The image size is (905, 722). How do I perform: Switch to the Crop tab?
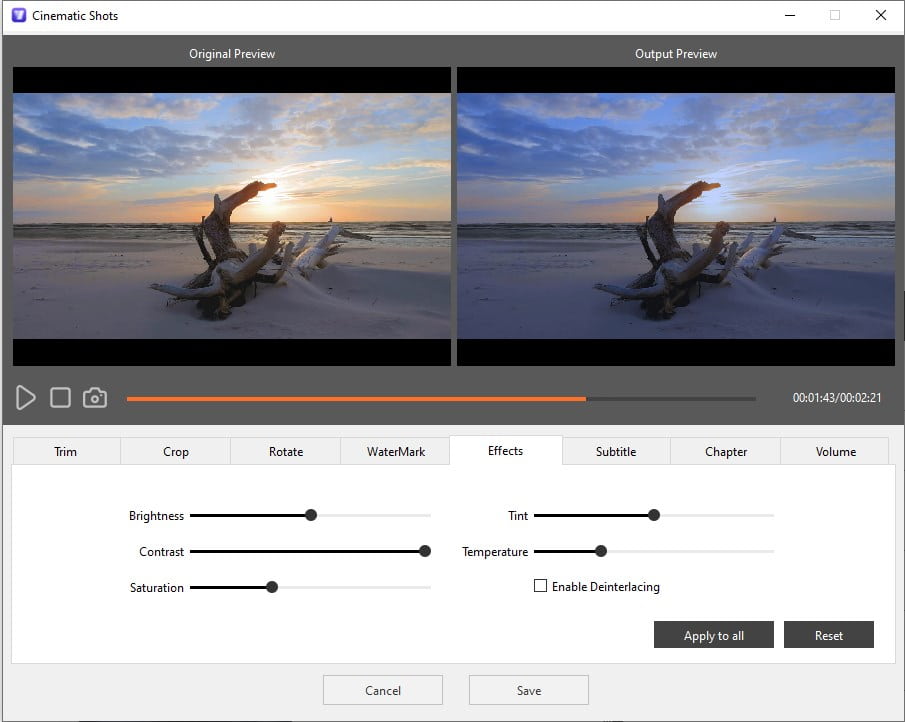pyautogui.click(x=175, y=451)
